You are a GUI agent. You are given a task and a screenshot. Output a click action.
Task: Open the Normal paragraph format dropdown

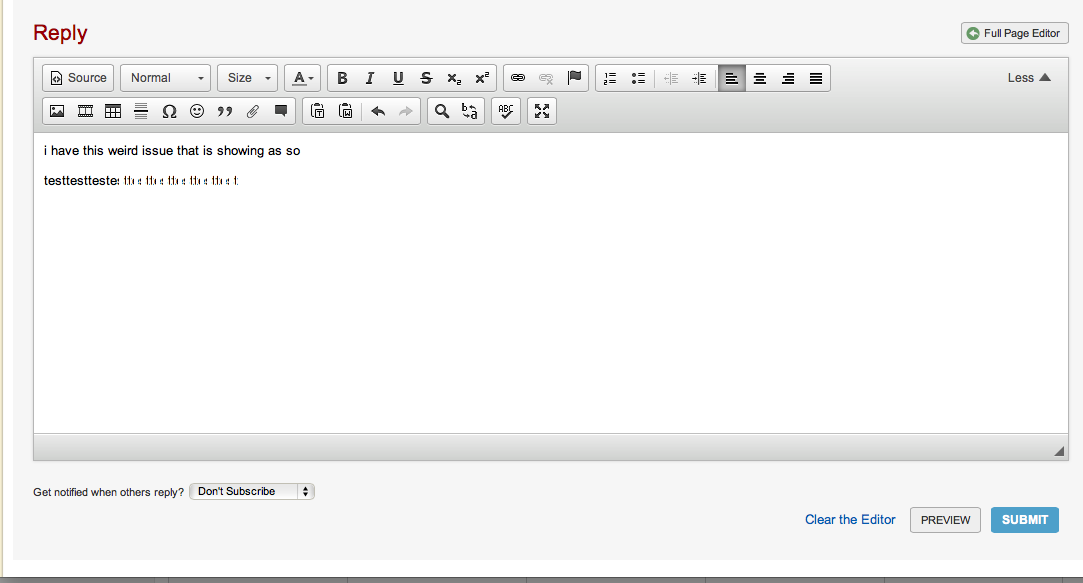(166, 78)
